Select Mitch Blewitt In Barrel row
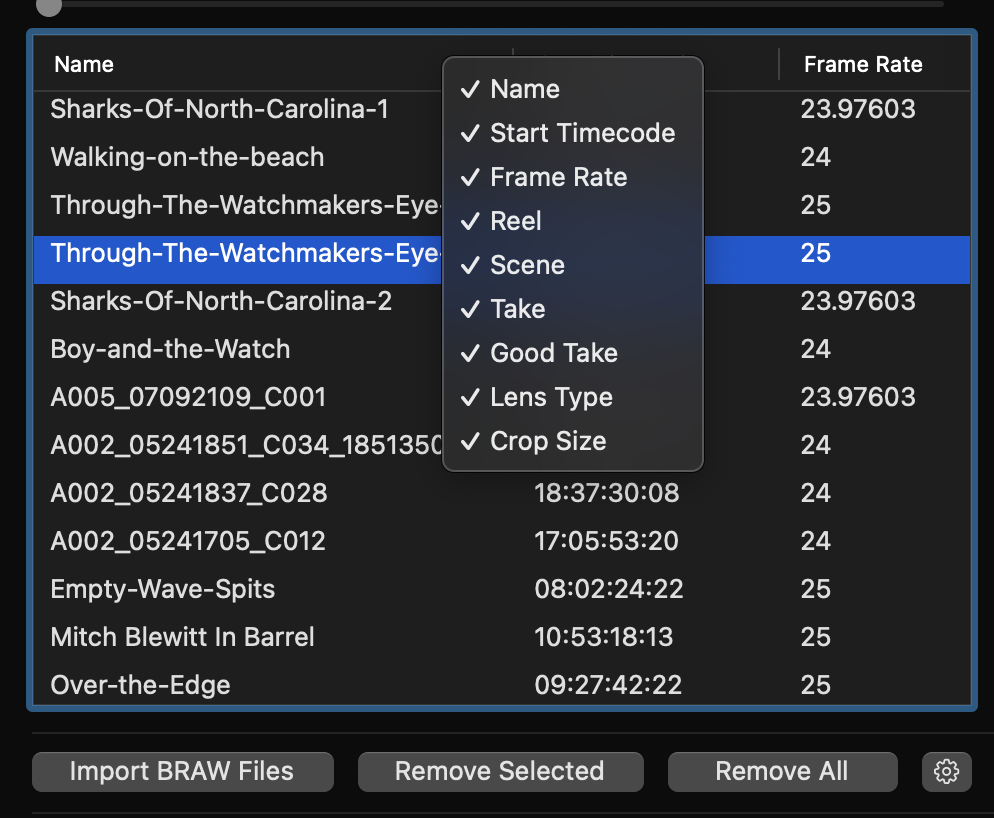The width and height of the screenshot is (994, 818). click(x=182, y=637)
